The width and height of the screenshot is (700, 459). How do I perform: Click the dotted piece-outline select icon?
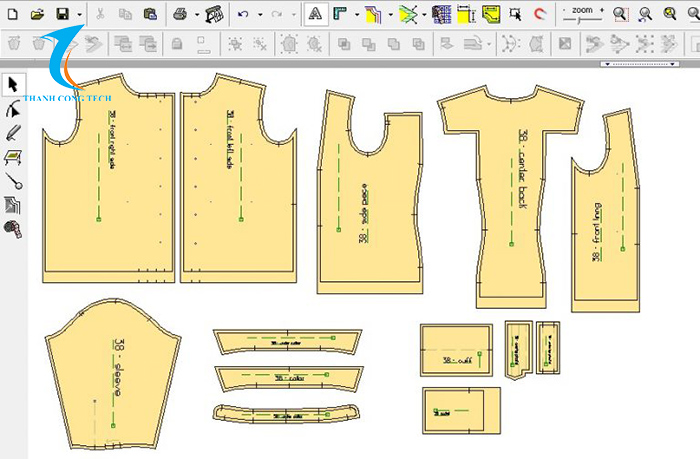(289, 44)
